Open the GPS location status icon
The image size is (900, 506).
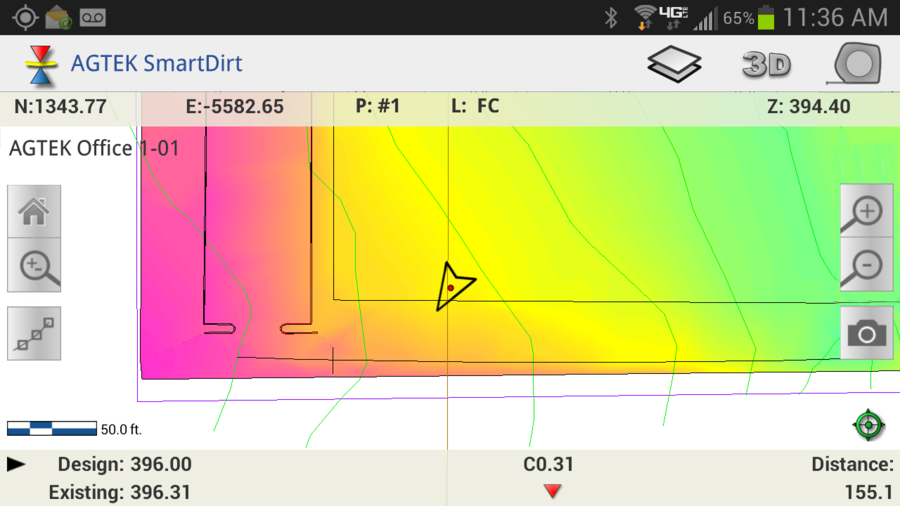tap(25, 17)
